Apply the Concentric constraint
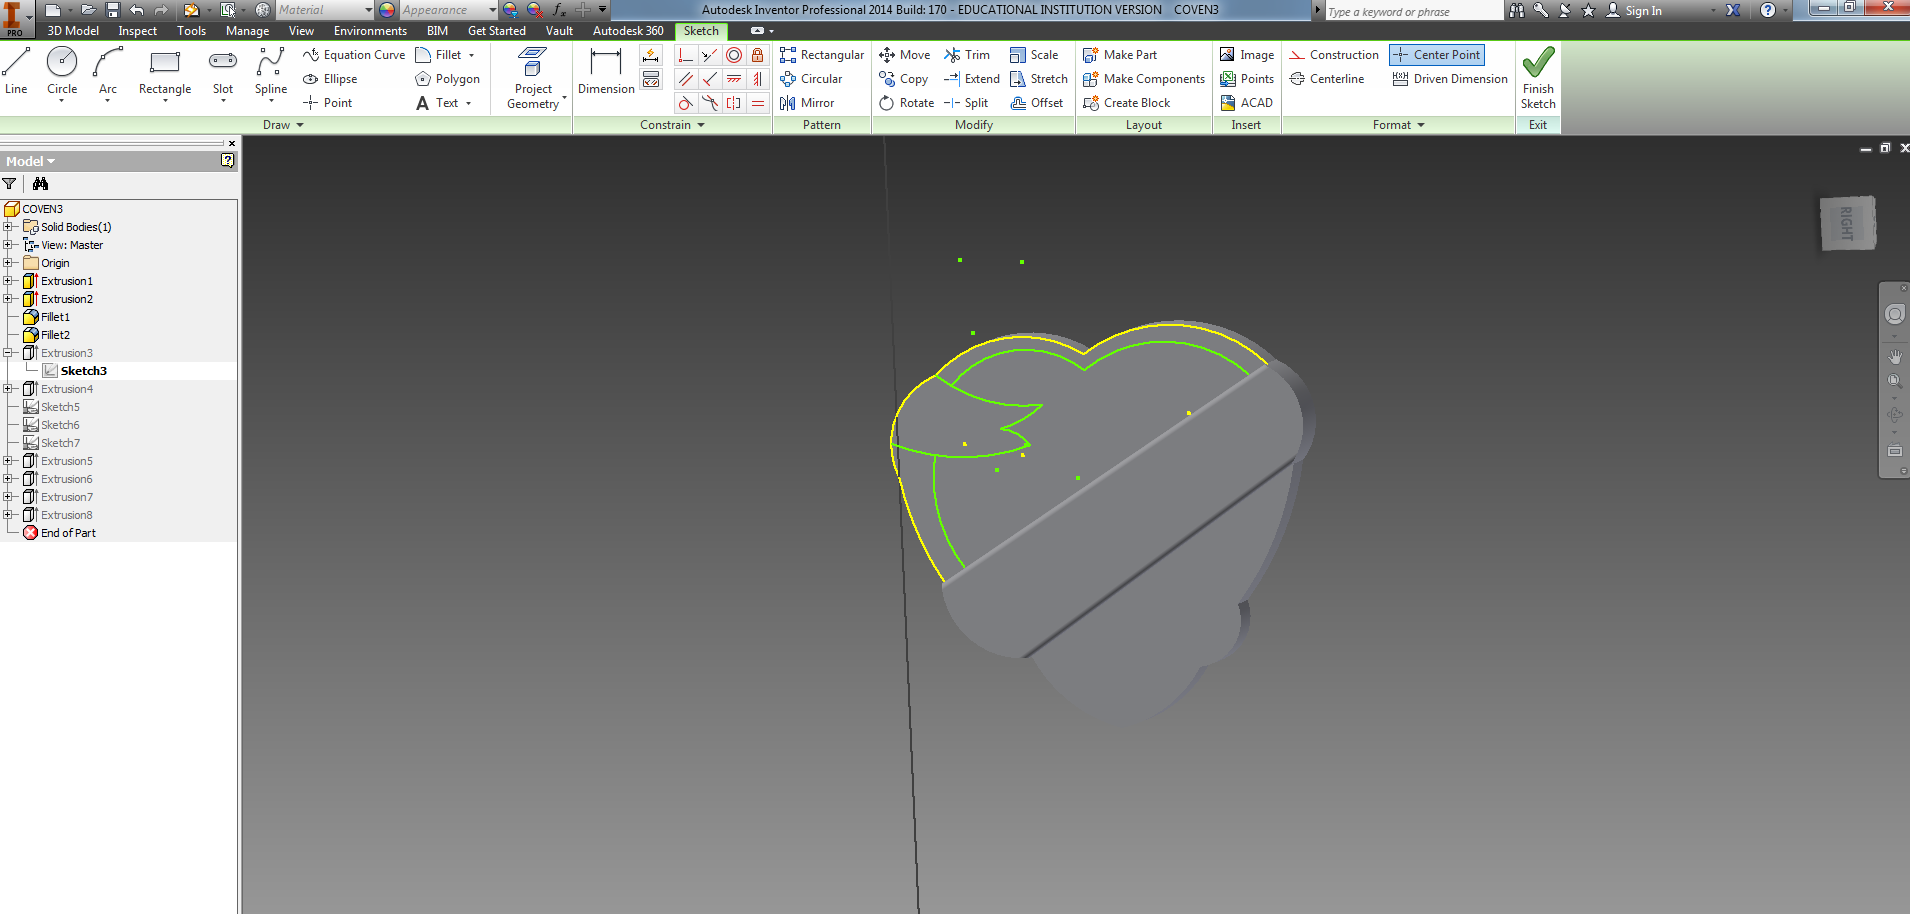 tap(734, 55)
